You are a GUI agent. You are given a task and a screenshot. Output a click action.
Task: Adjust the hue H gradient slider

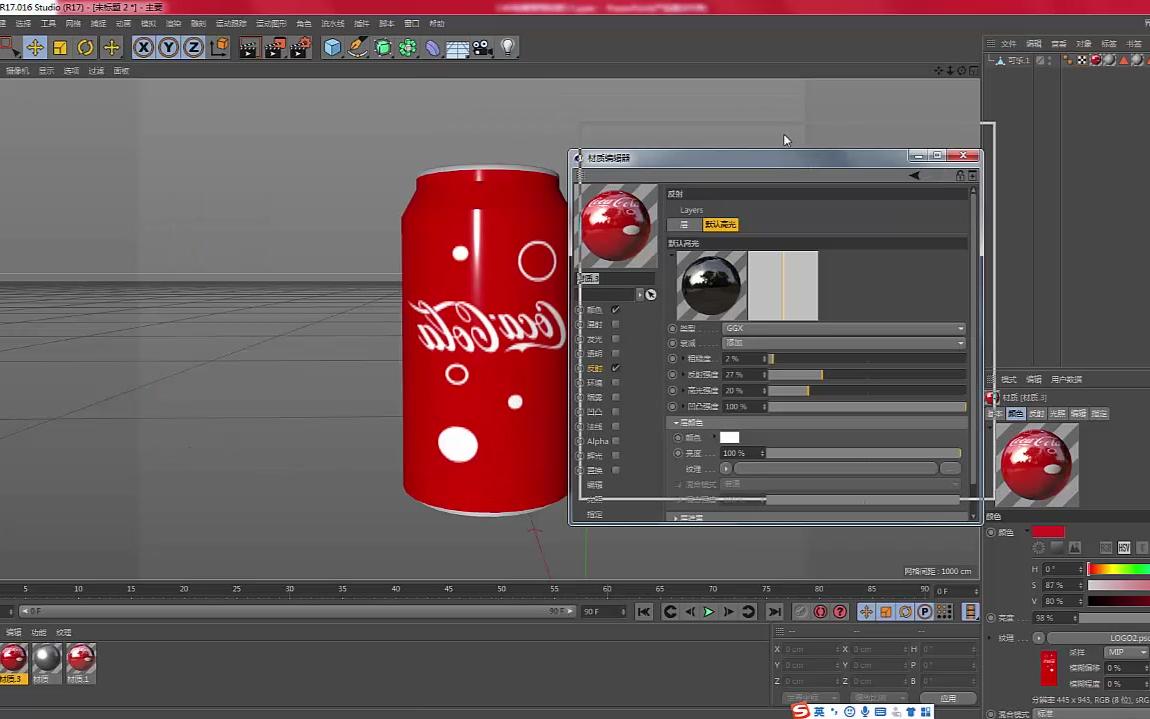(x=1118, y=569)
